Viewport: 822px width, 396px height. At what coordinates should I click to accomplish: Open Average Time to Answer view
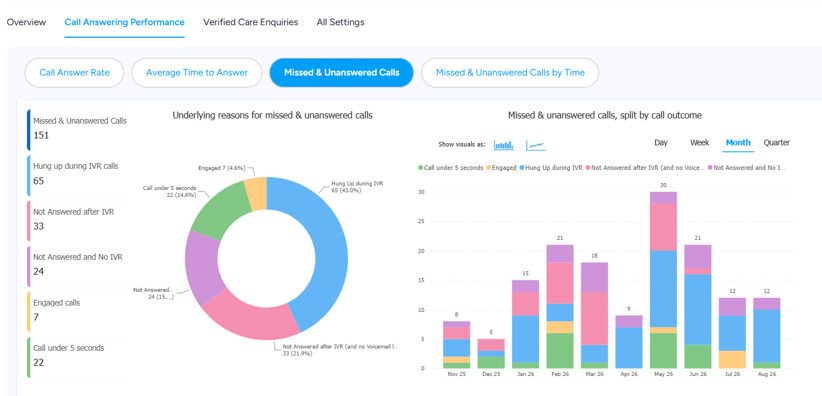[x=197, y=72]
